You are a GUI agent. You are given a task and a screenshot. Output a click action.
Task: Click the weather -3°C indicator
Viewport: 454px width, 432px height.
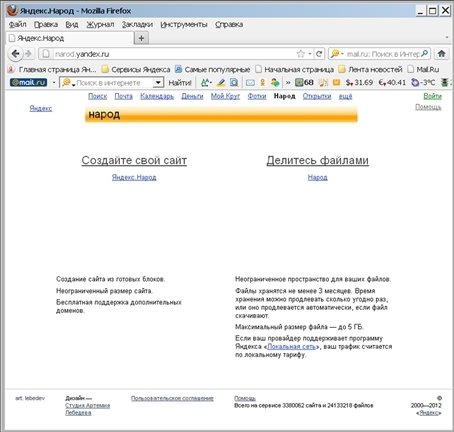click(x=423, y=82)
